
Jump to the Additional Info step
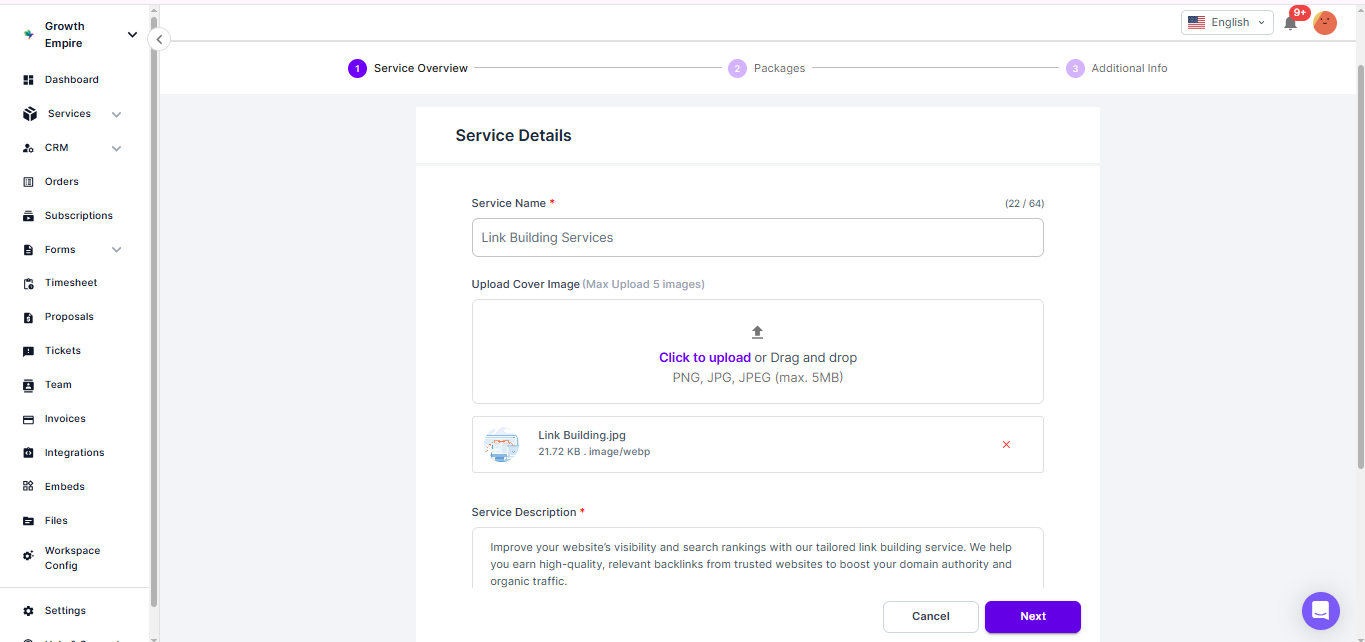tap(1075, 68)
